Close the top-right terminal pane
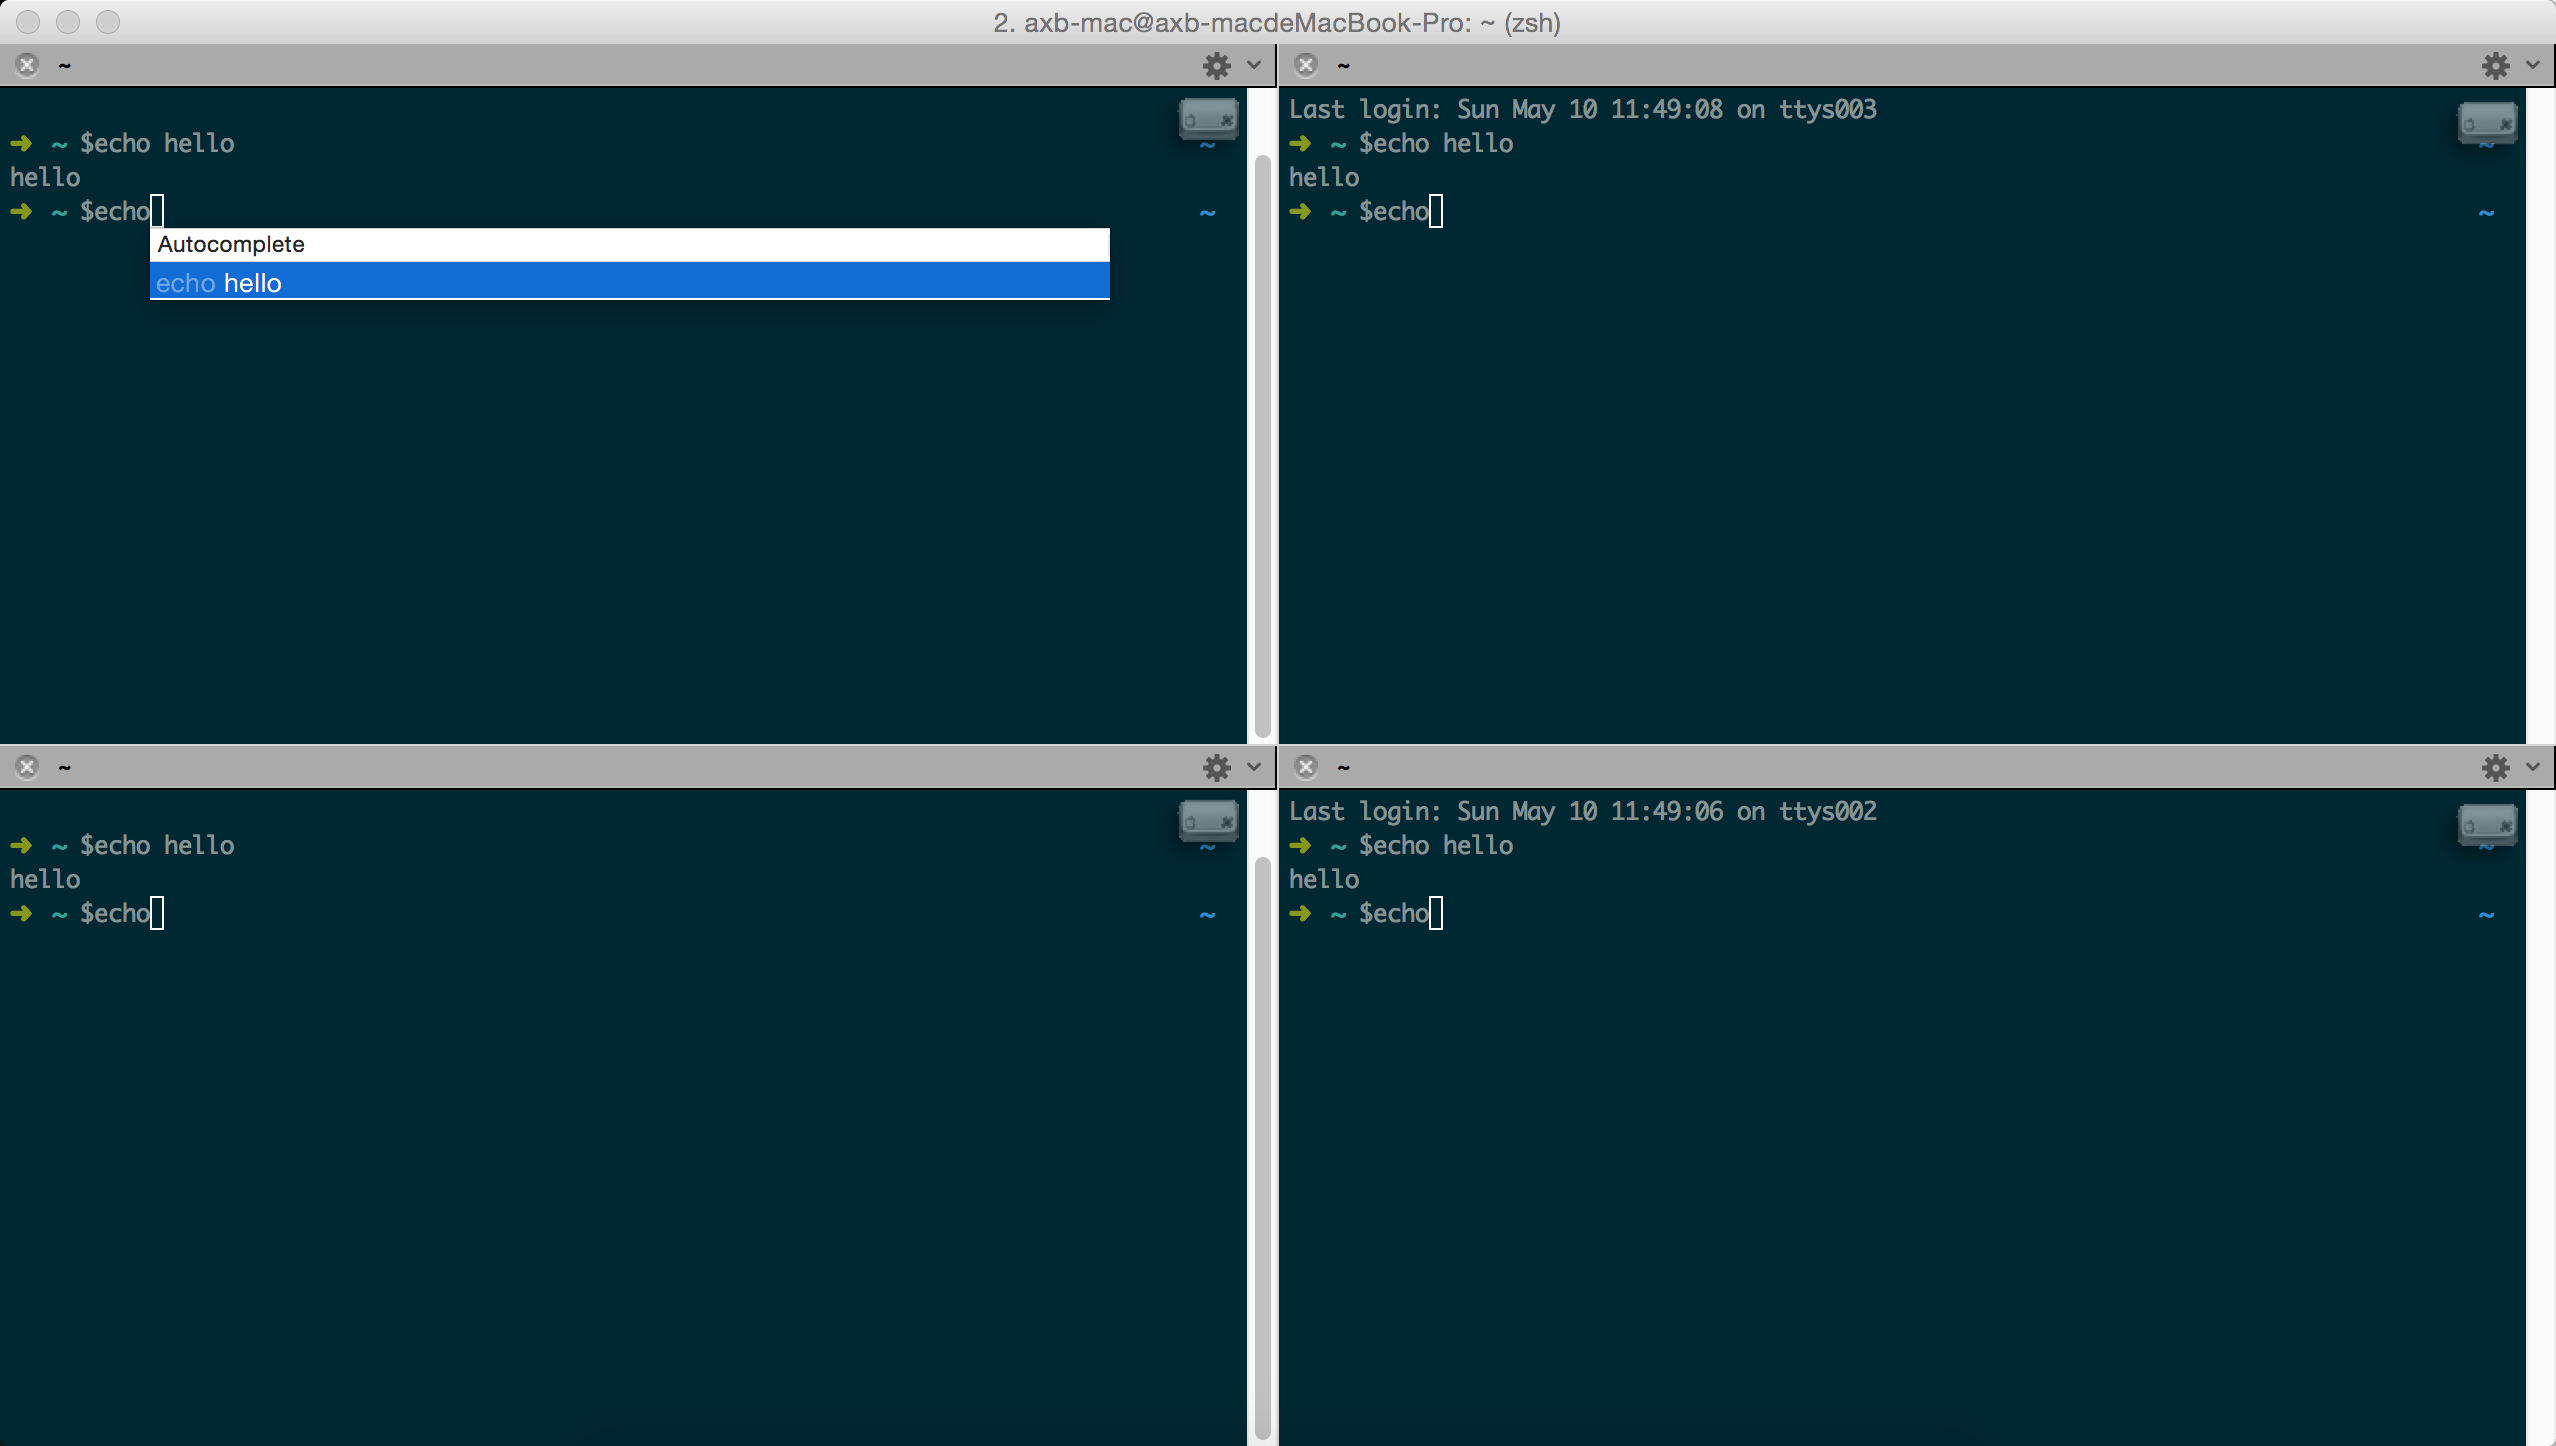 (x=1306, y=65)
